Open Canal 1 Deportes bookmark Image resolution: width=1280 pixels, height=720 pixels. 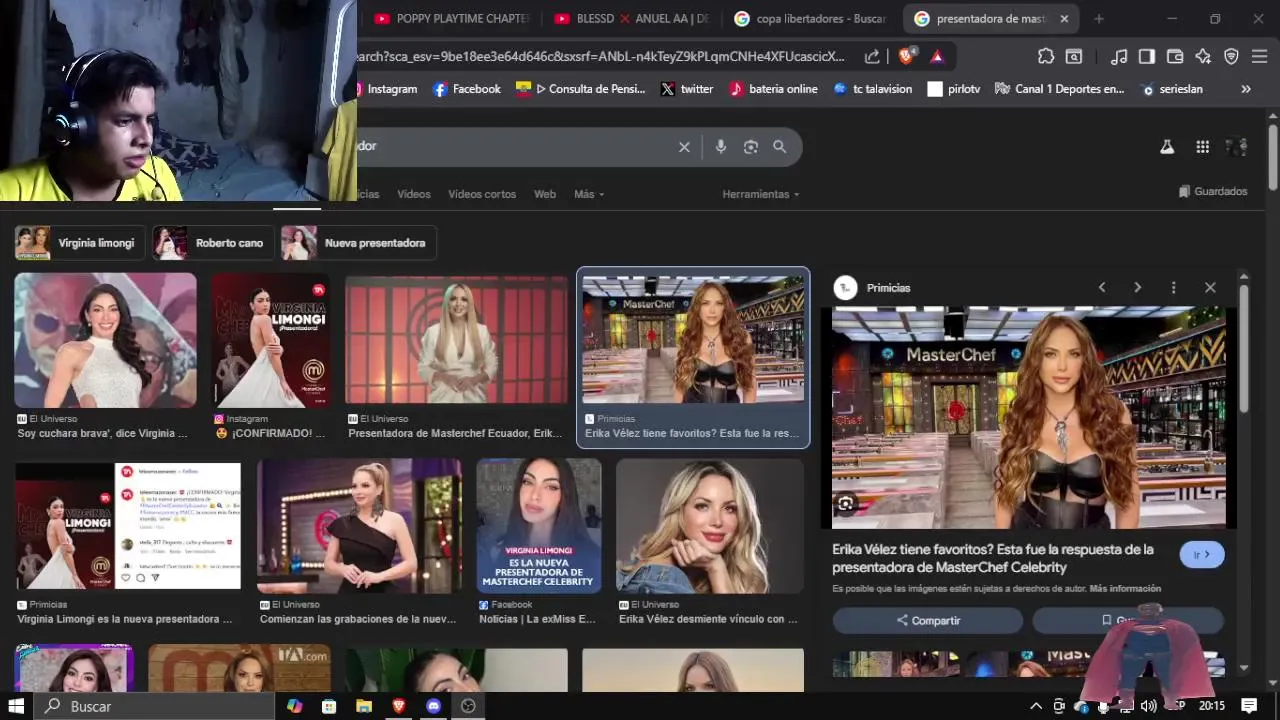click(x=1060, y=89)
